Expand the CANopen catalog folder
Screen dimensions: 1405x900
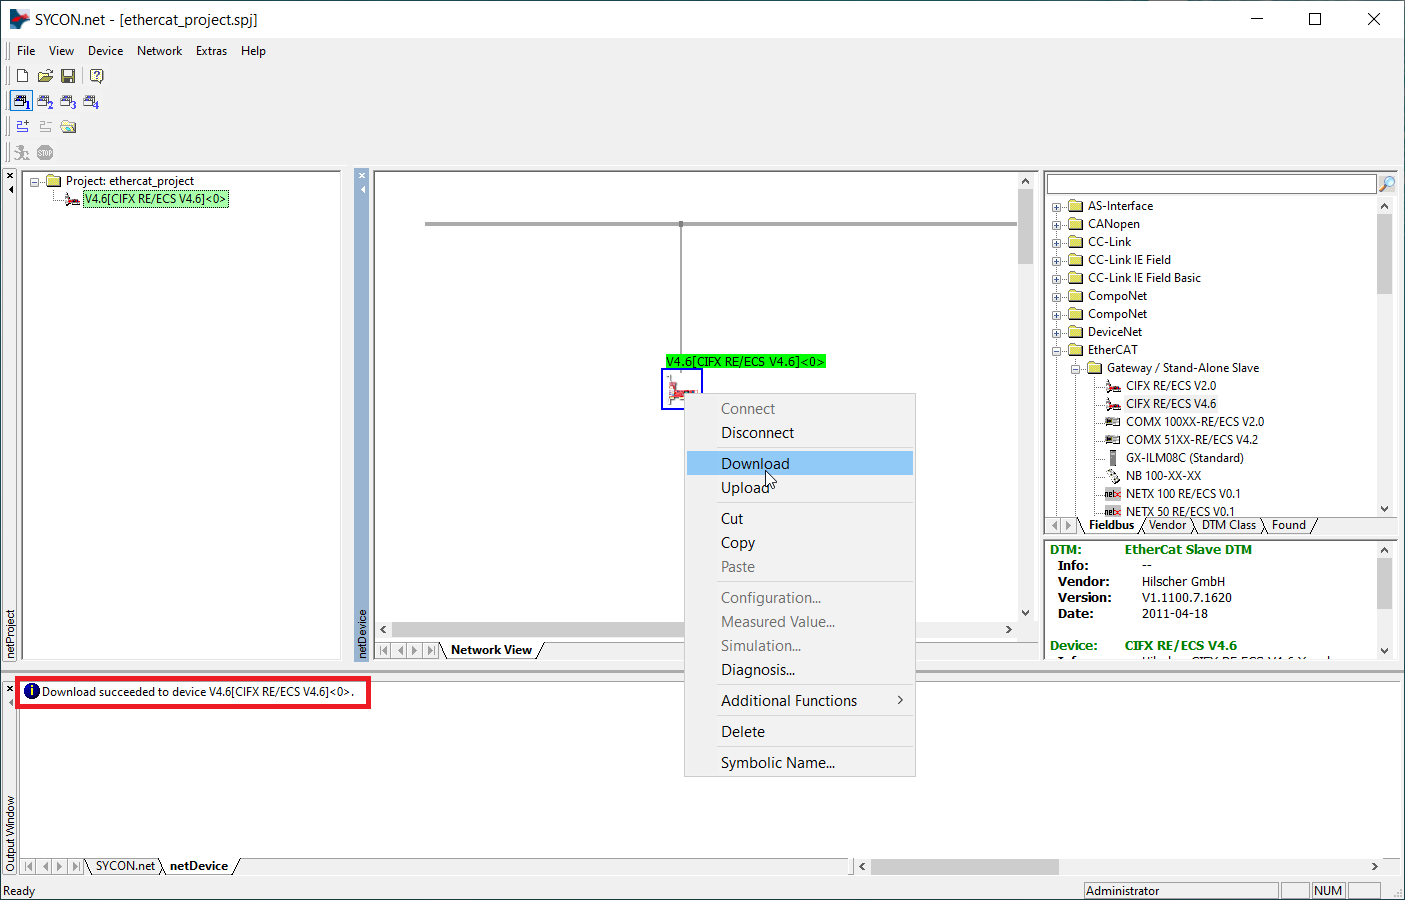(x=1057, y=225)
